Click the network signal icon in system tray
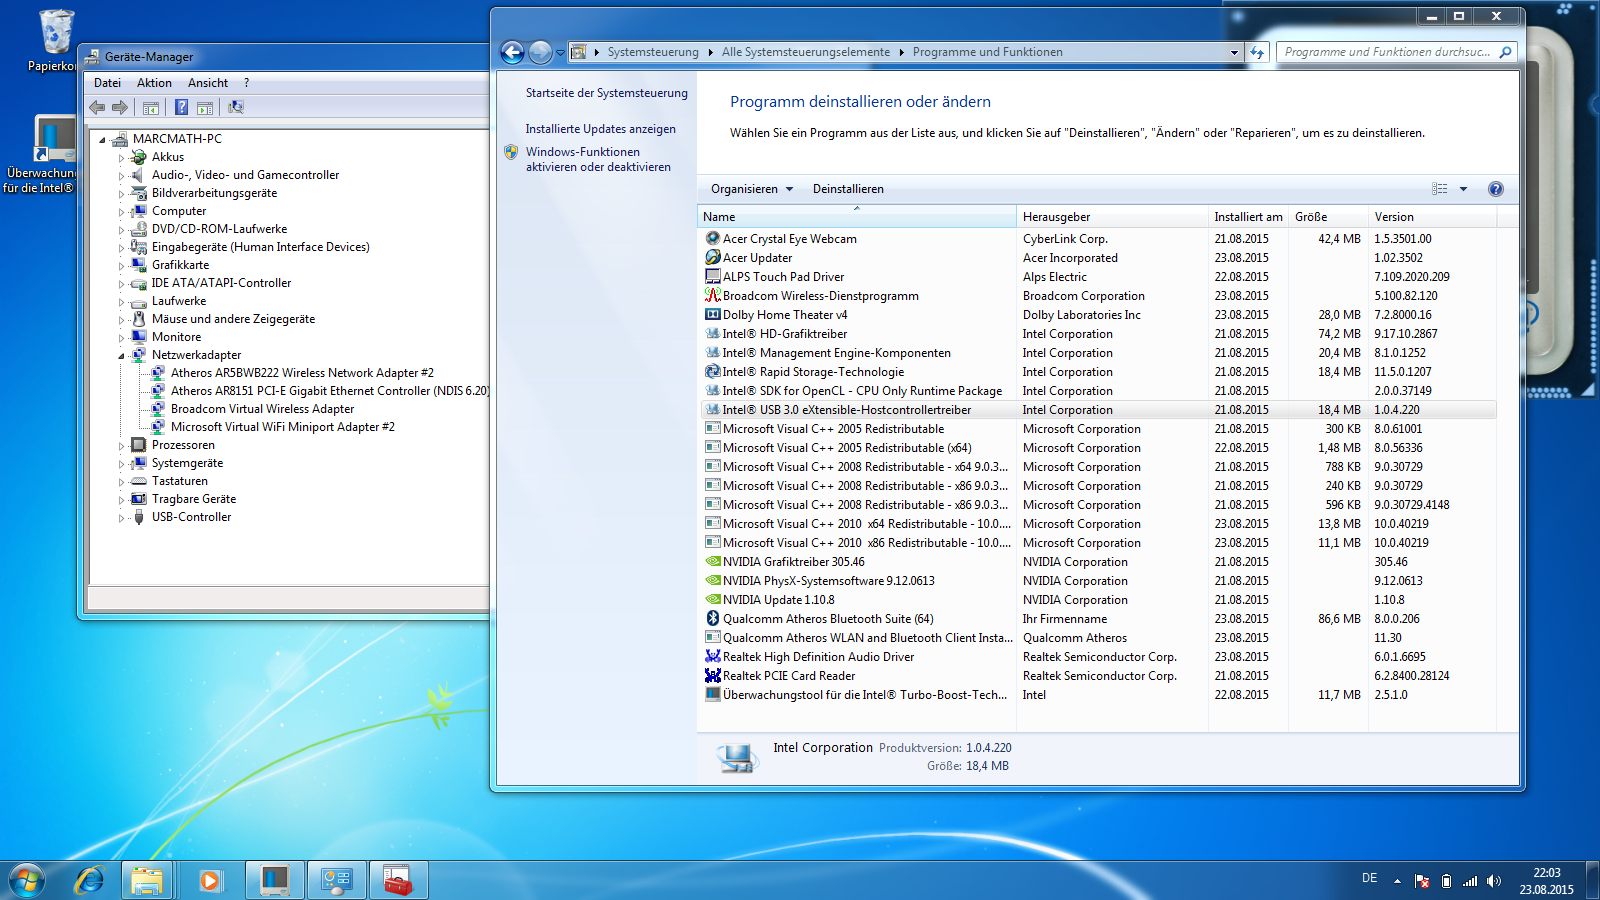 pos(1470,881)
